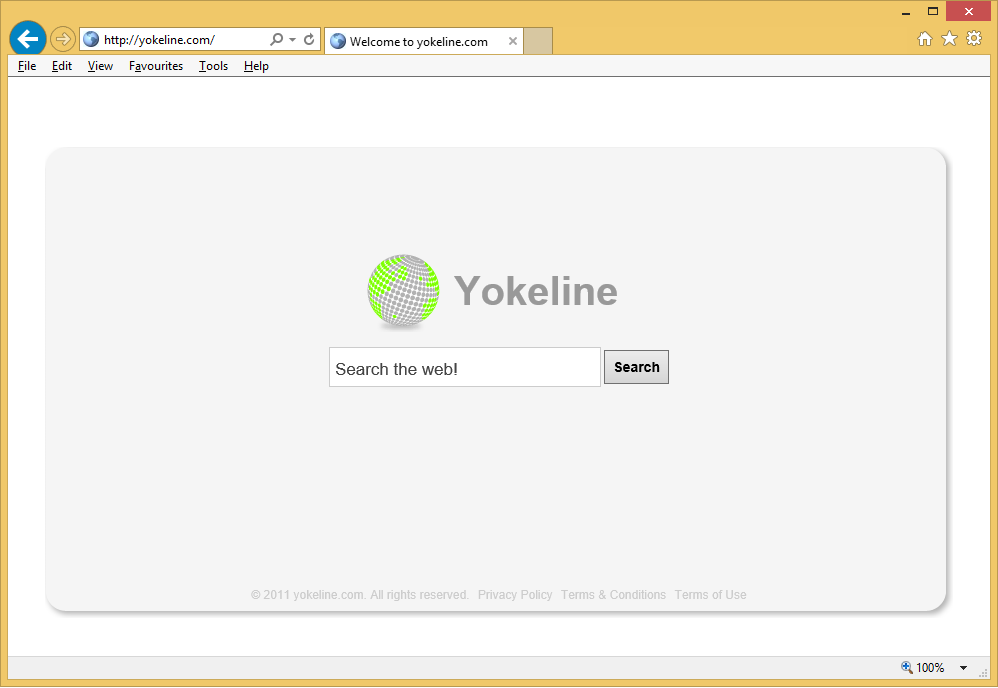The image size is (998, 688).
Task: Open the Tools menu in menu bar
Action: (x=213, y=66)
